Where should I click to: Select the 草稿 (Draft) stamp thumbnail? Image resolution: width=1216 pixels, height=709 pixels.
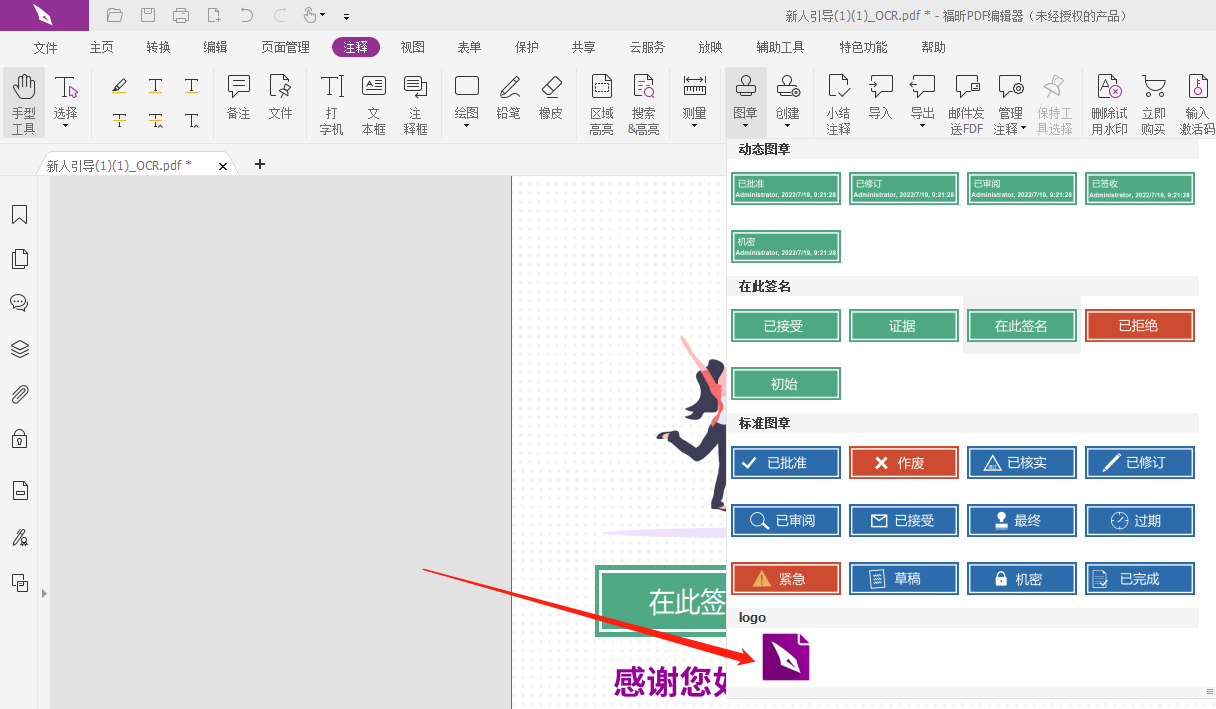903,578
